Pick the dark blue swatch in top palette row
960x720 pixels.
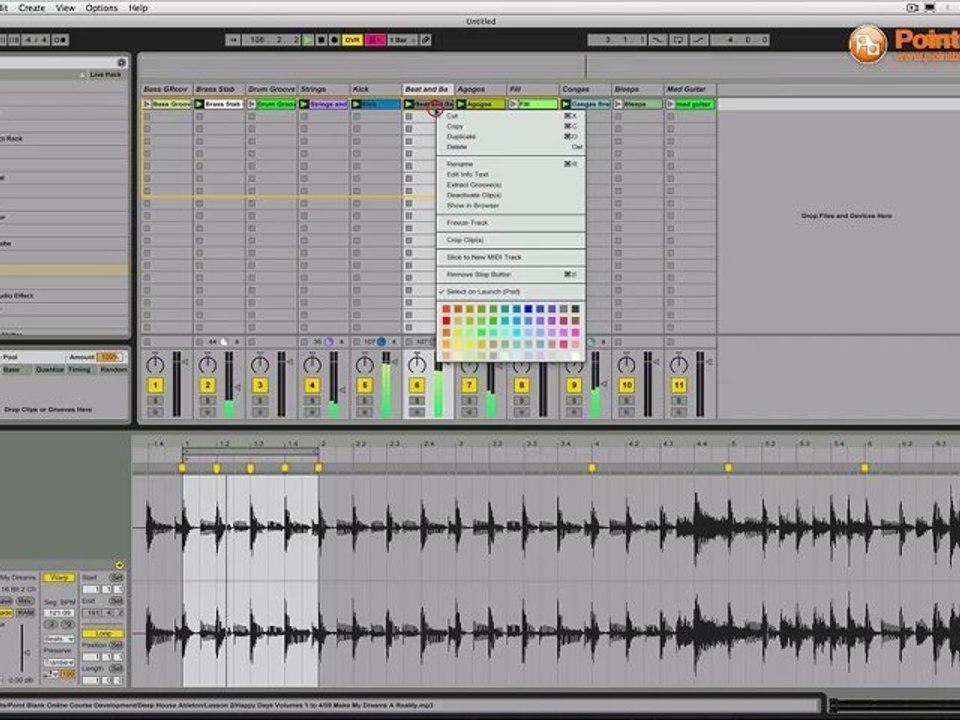[x=528, y=309]
